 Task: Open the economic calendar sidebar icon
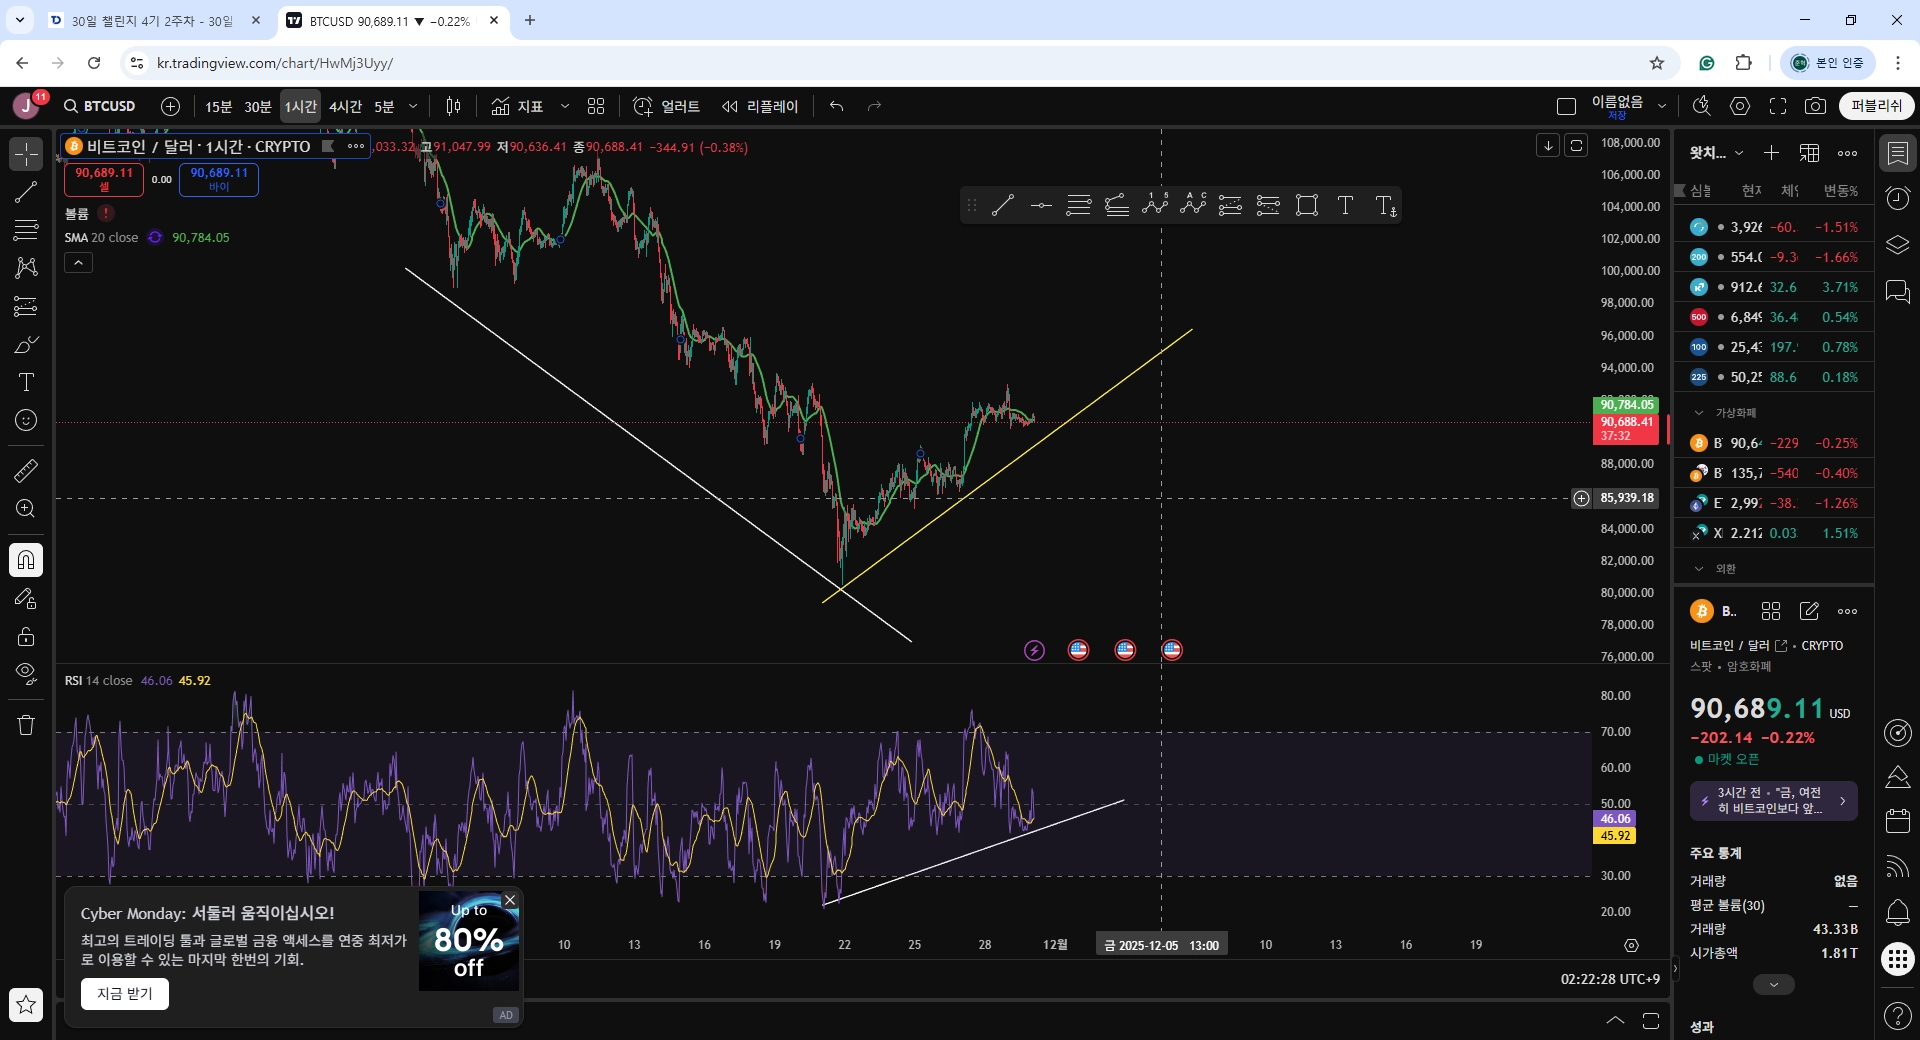1897,821
